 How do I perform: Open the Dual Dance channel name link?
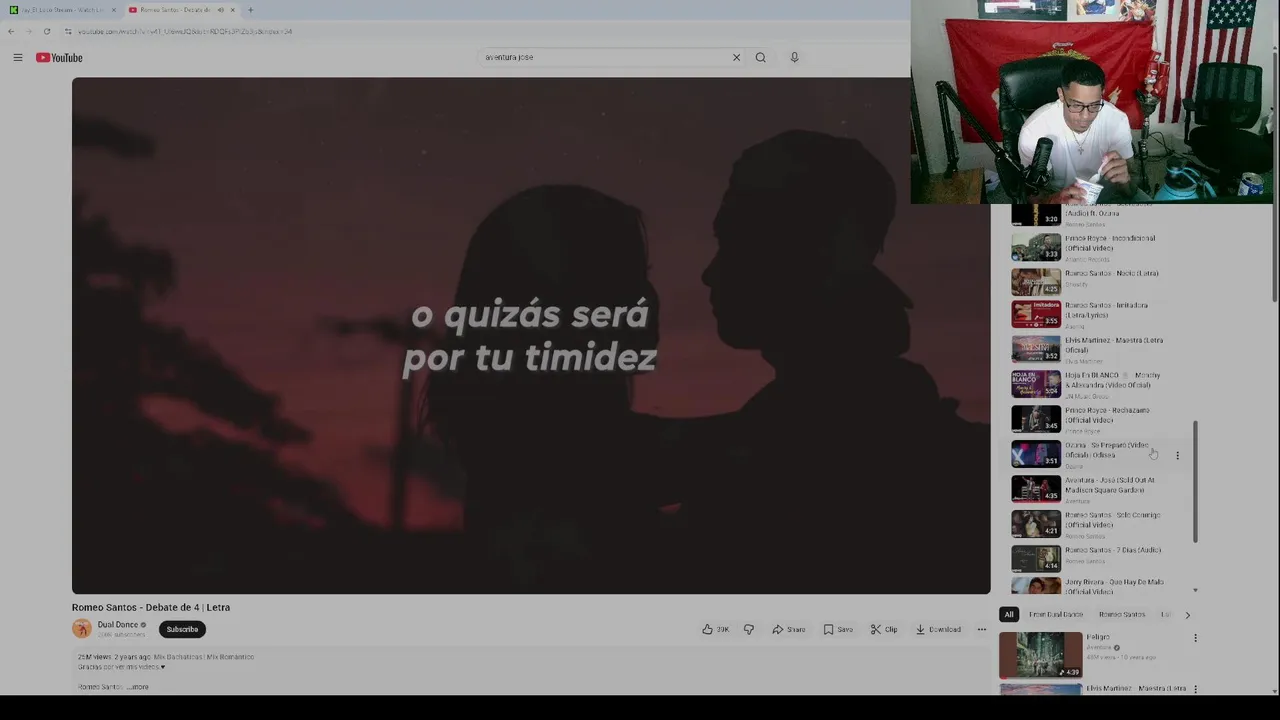click(118, 624)
